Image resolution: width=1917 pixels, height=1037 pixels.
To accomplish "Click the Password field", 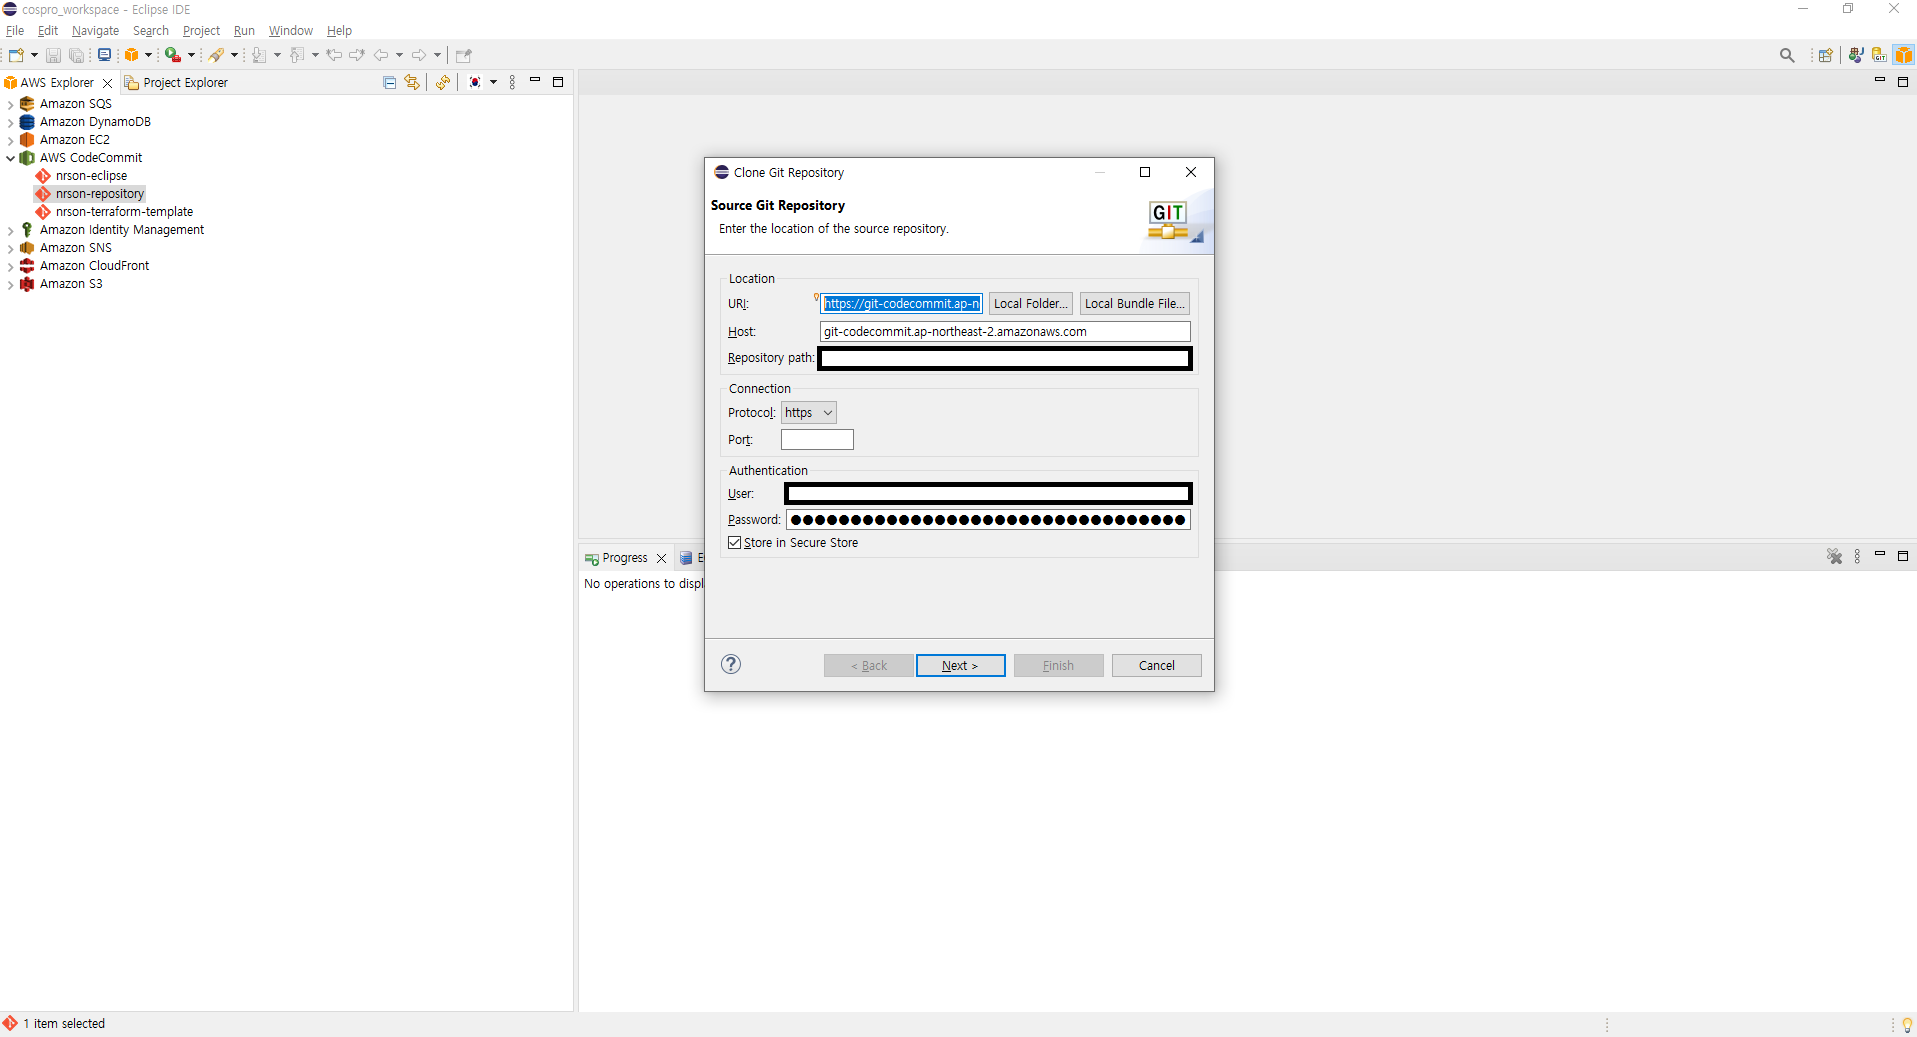I will coord(988,520).
